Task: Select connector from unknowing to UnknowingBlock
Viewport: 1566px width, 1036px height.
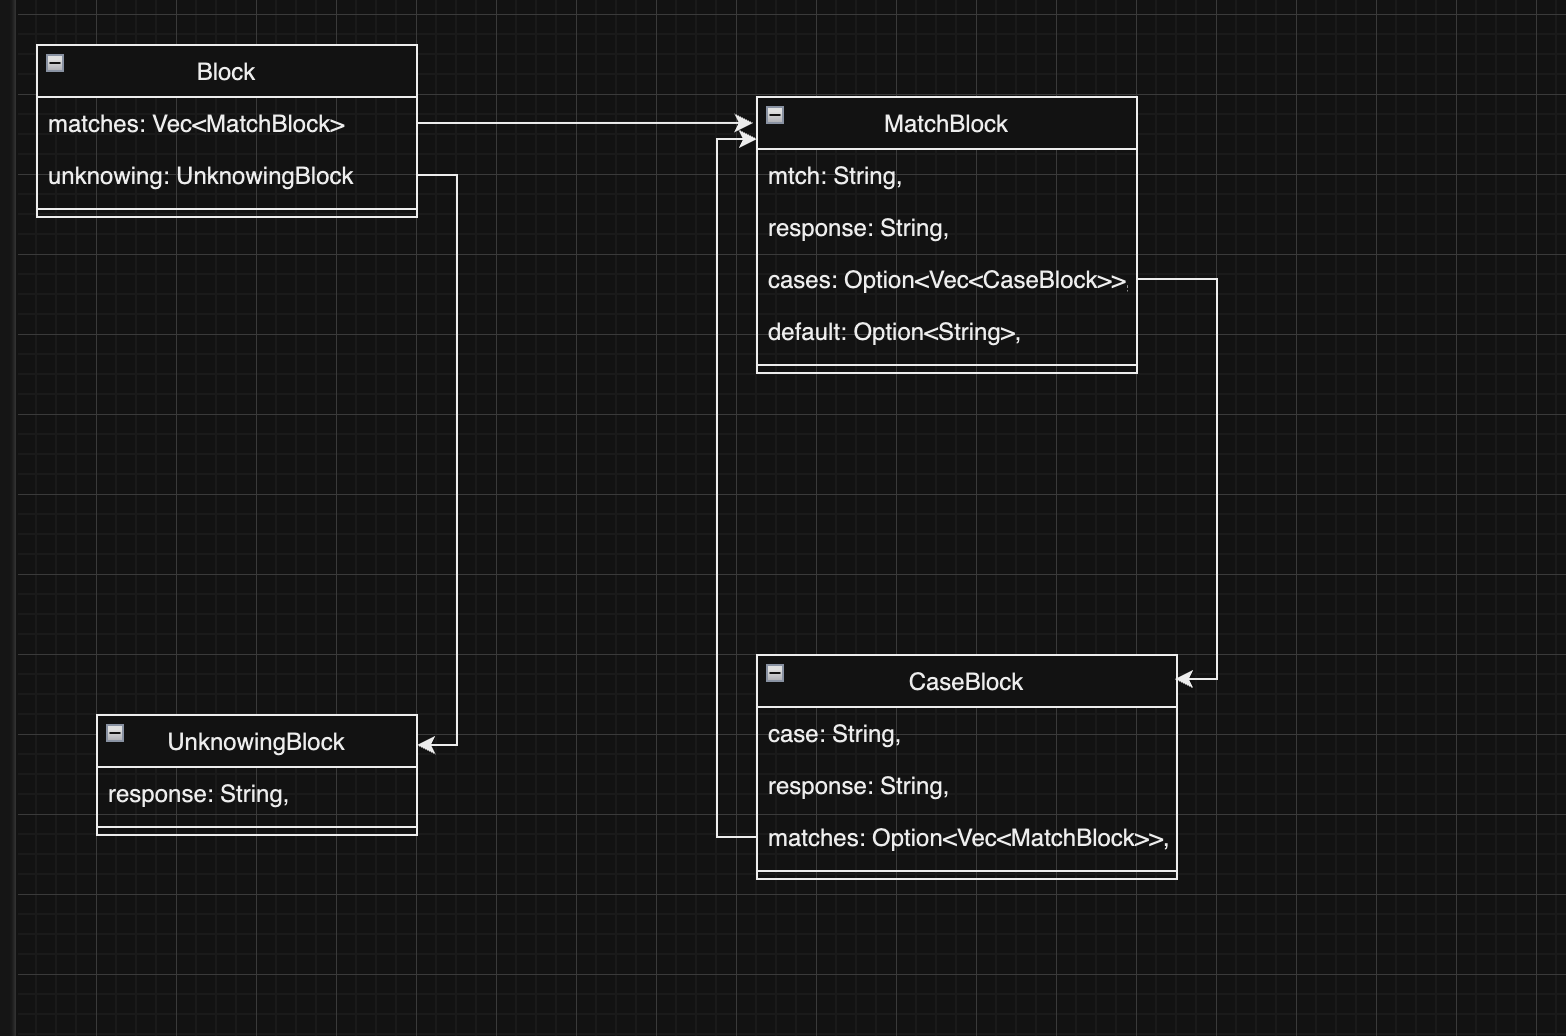Action: click(x=457, y=460)
